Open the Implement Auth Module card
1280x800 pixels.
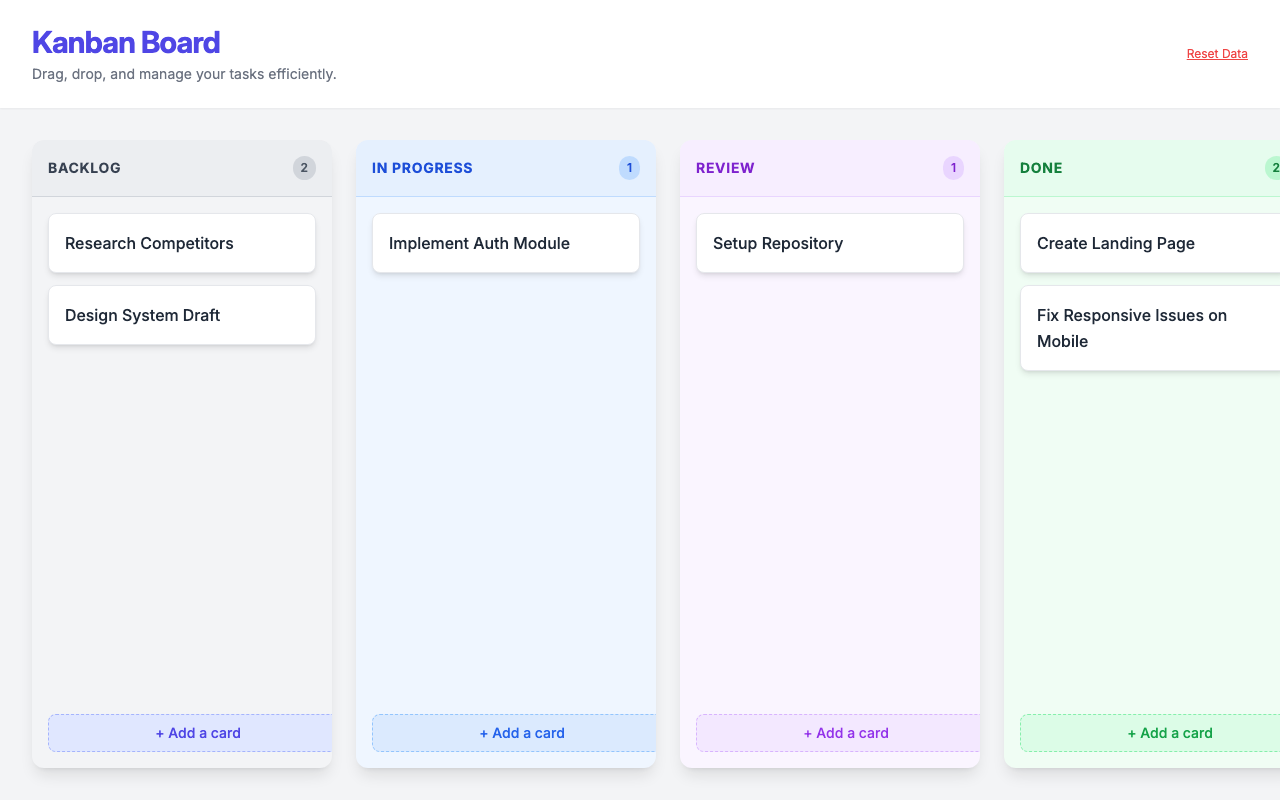[x=505, y=243]
